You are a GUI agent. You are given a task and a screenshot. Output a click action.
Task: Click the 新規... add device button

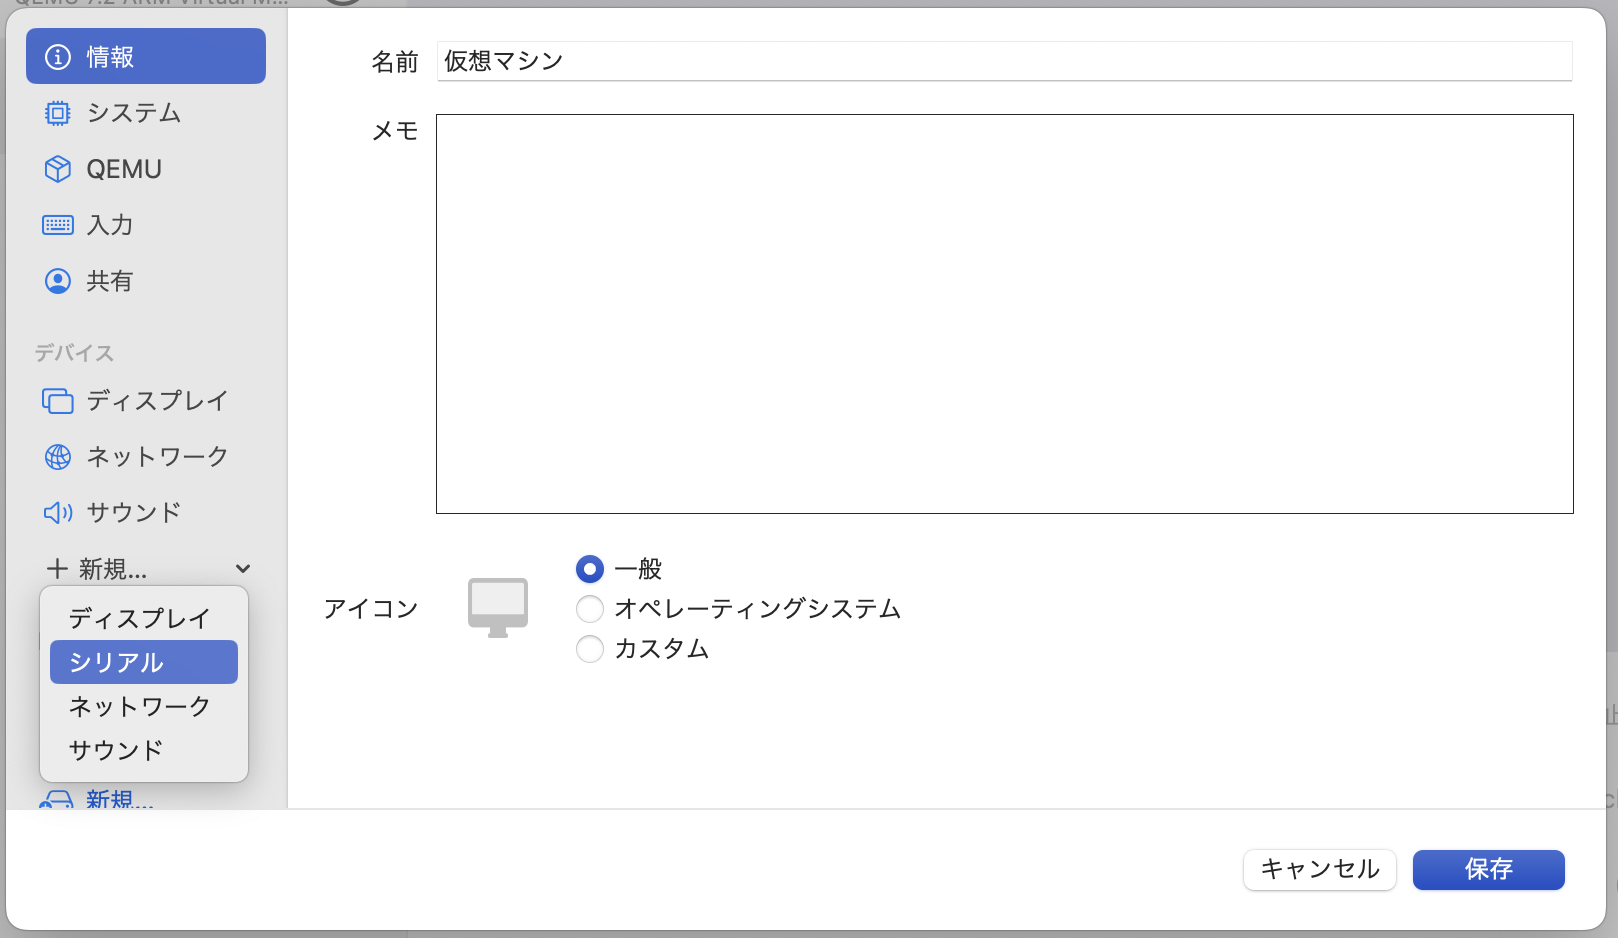click(146, 569)
